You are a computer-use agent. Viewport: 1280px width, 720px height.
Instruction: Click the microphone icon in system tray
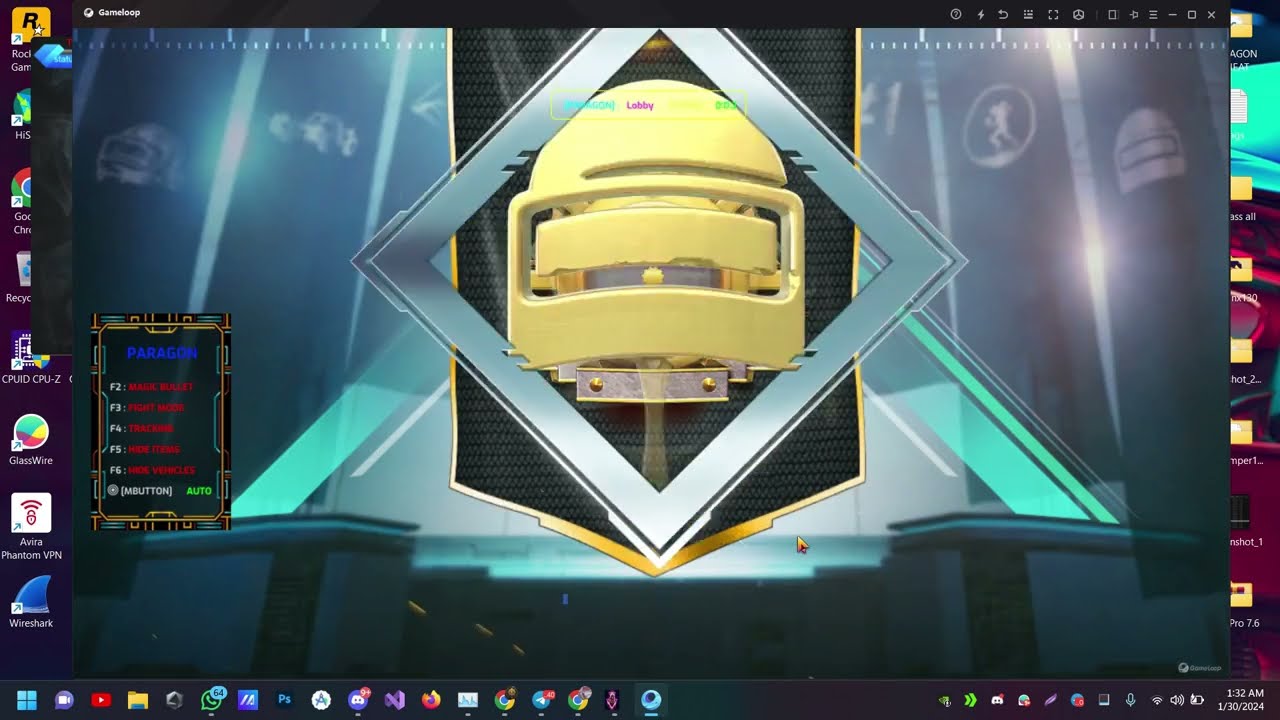(1131, 700)
